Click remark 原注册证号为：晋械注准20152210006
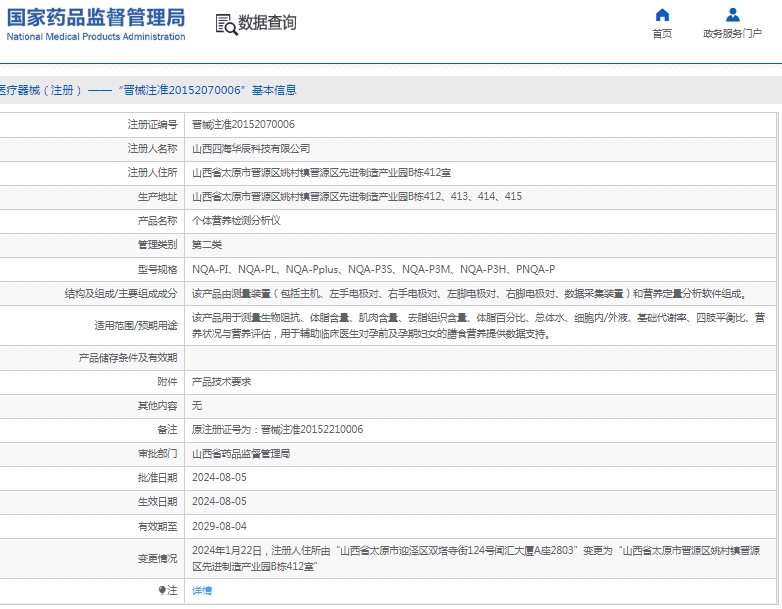782x609 pixels. [277, 429]
